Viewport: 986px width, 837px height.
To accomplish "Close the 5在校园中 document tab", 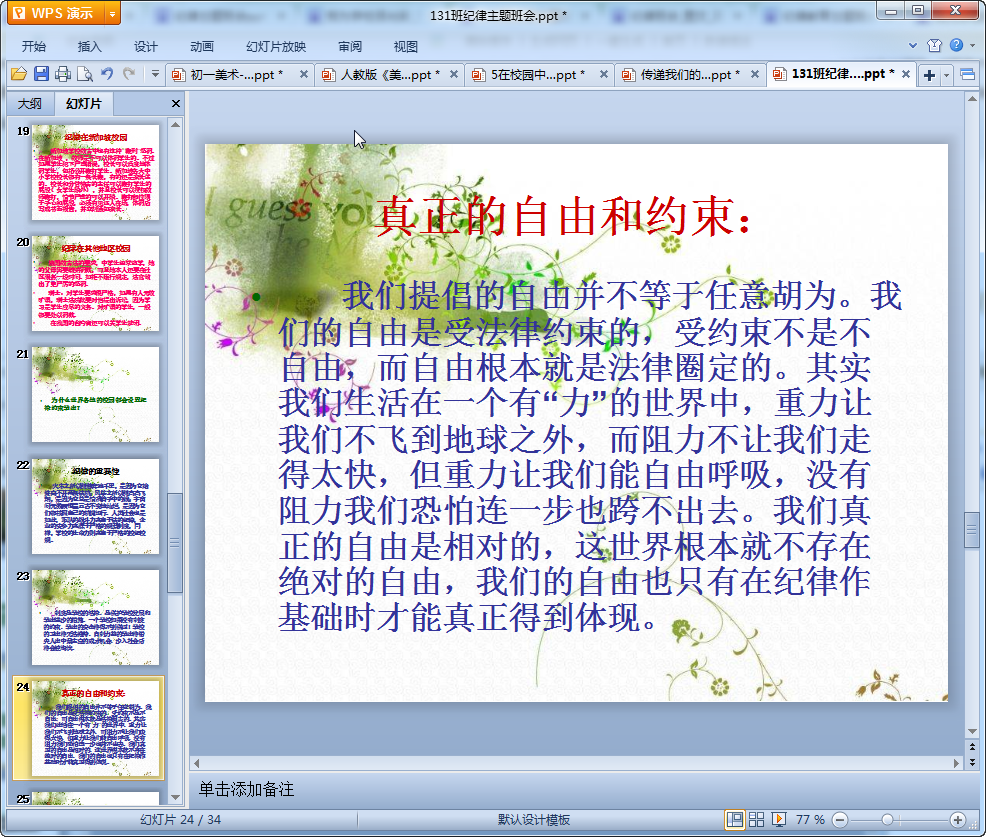I will pyautogui.click(x=604, y=74).
